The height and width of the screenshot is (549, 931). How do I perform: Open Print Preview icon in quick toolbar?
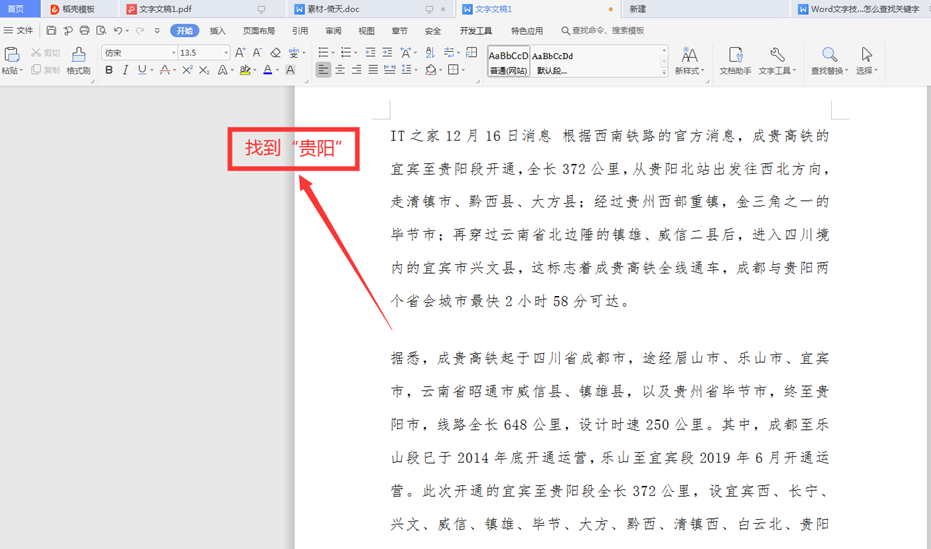[x=102, y=30]
